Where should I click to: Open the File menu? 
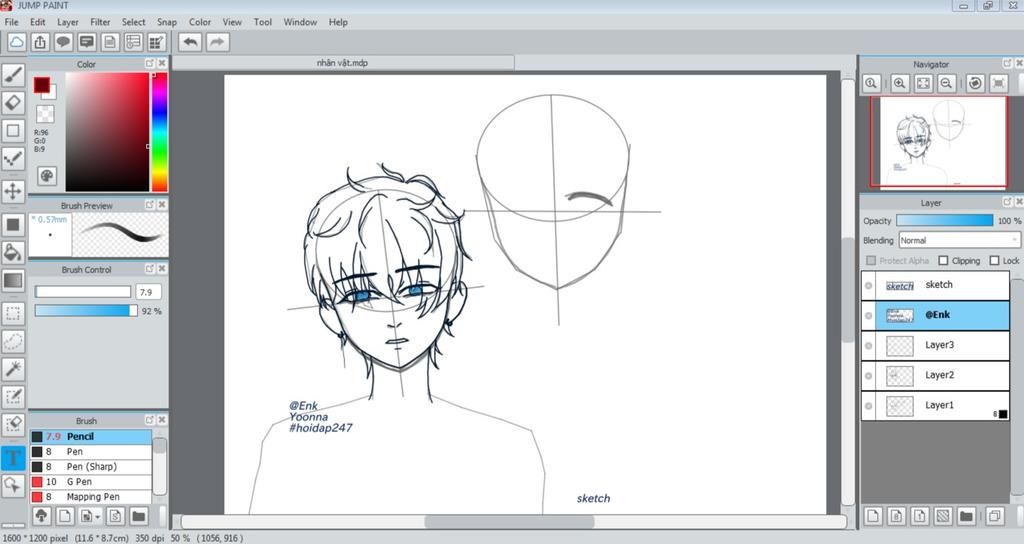coord(11,22)
